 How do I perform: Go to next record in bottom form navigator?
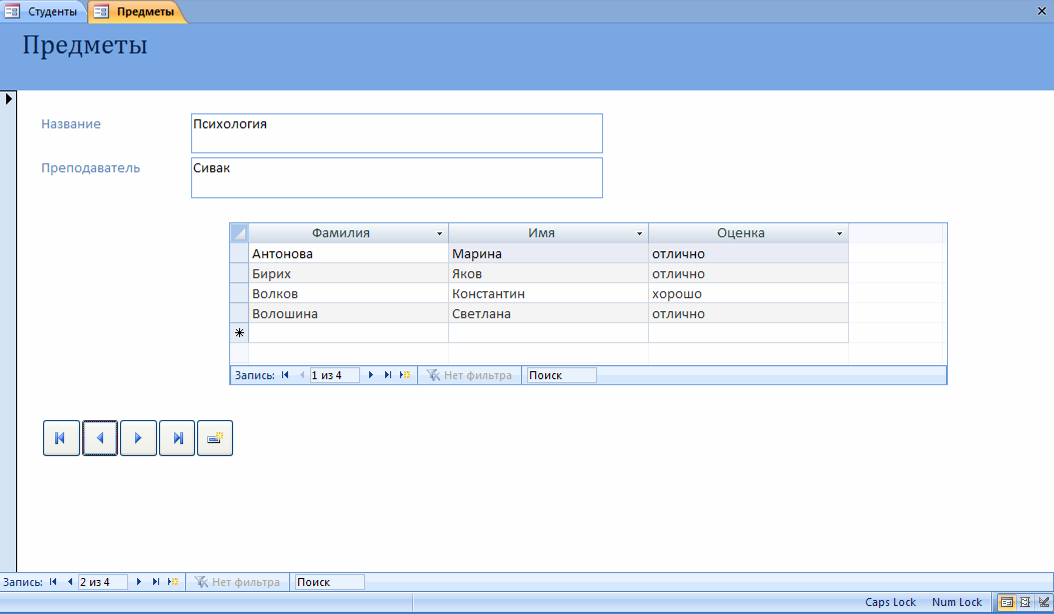pyautogui.click(x=138, y=582)
